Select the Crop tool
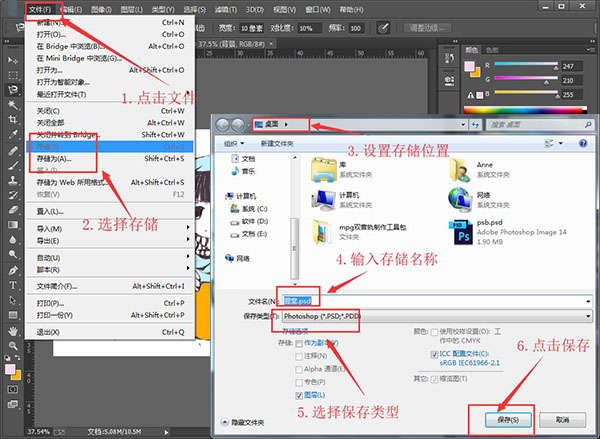This screenshot has height=439, width=600. click(13, 119)
